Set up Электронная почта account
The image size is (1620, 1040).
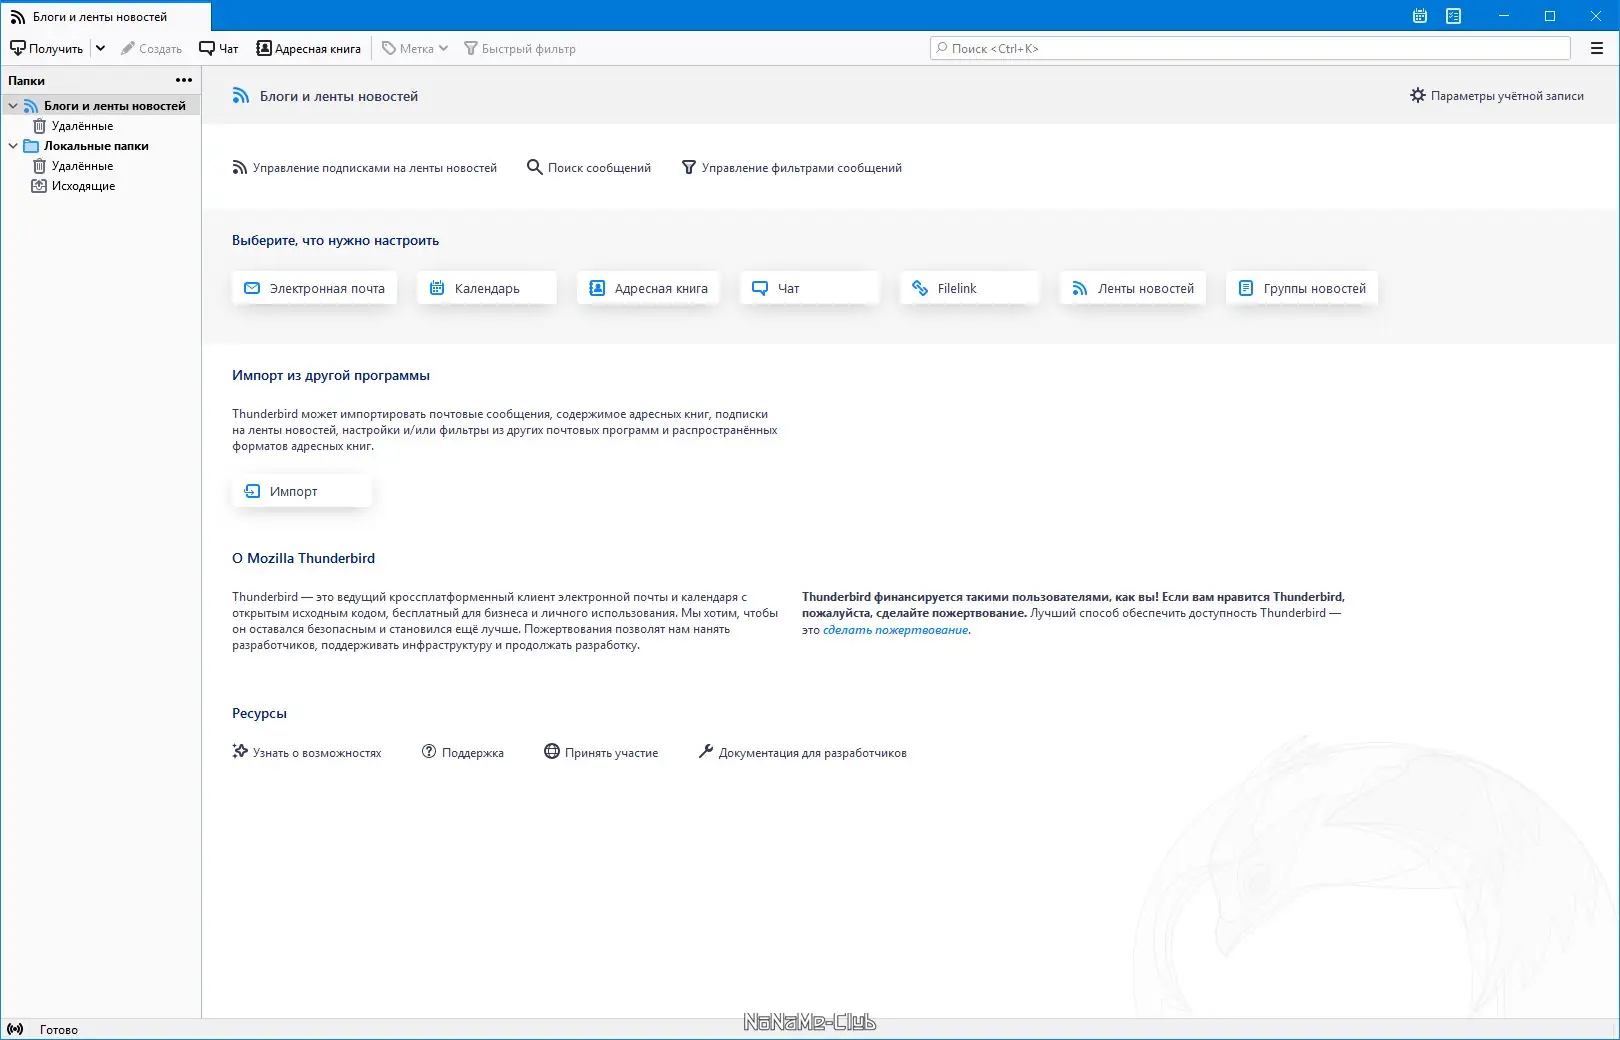pyautogui.click(x=314, y=288)
